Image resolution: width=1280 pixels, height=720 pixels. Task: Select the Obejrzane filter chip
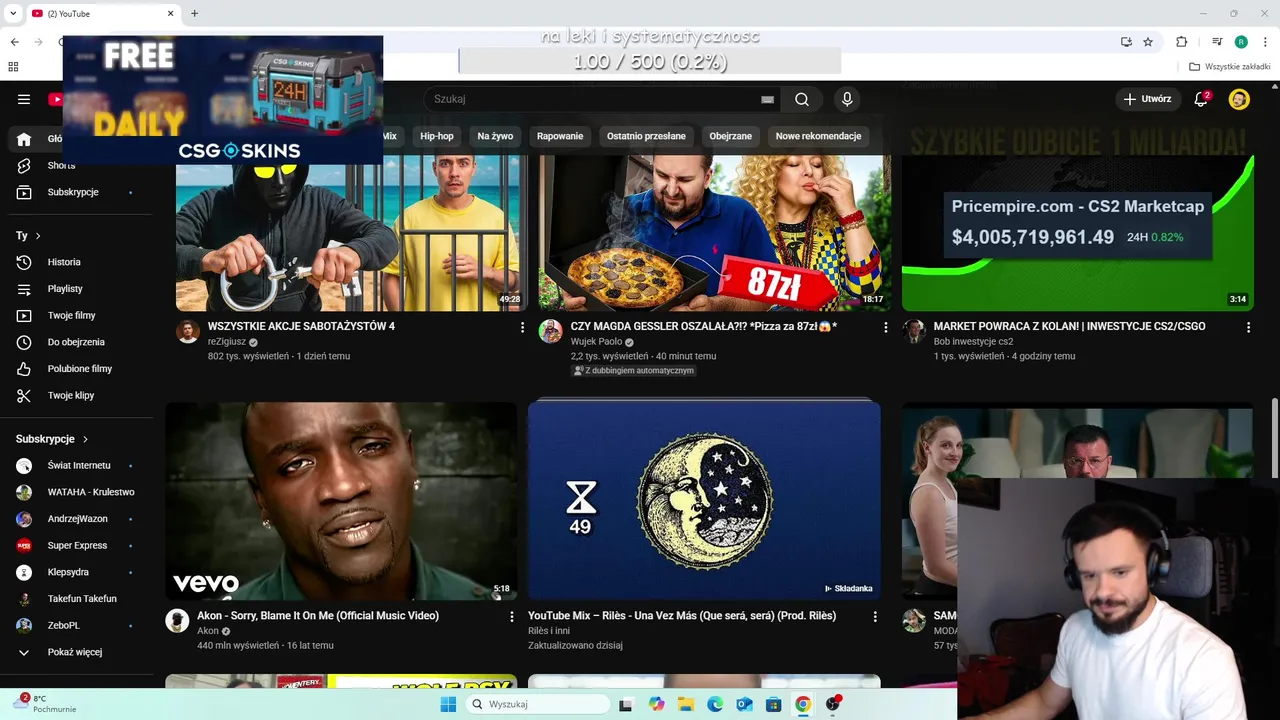coord(730,136)
